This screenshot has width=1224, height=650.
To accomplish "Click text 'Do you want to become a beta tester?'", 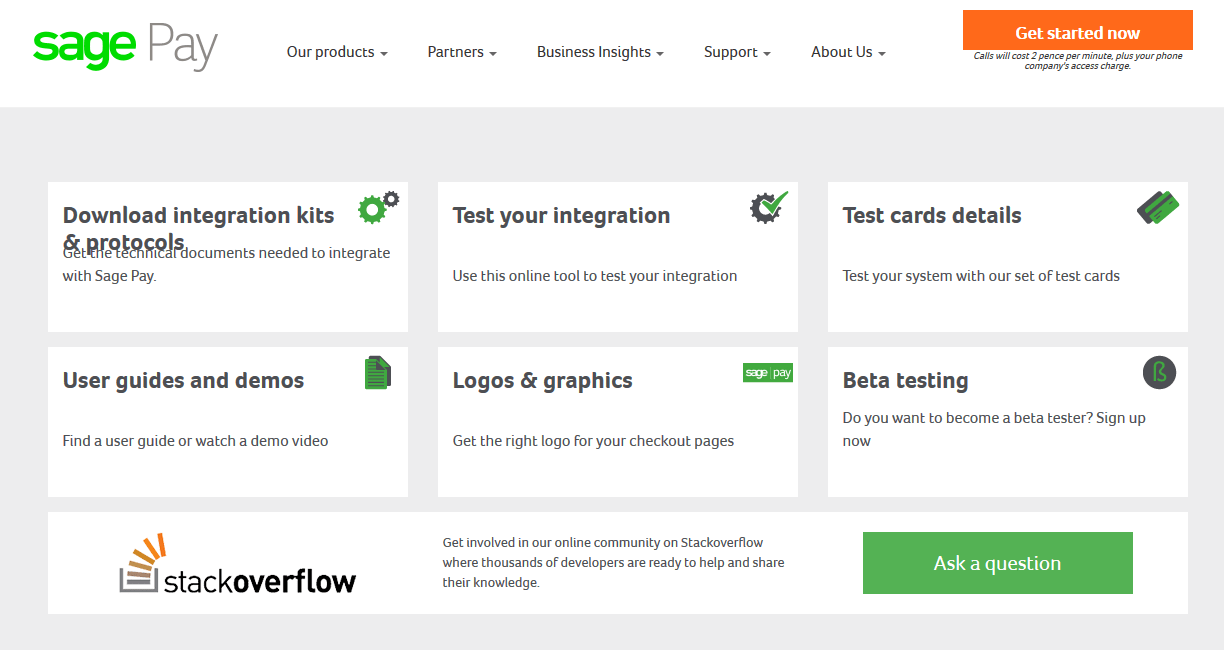I will click(x=967, y=418).
